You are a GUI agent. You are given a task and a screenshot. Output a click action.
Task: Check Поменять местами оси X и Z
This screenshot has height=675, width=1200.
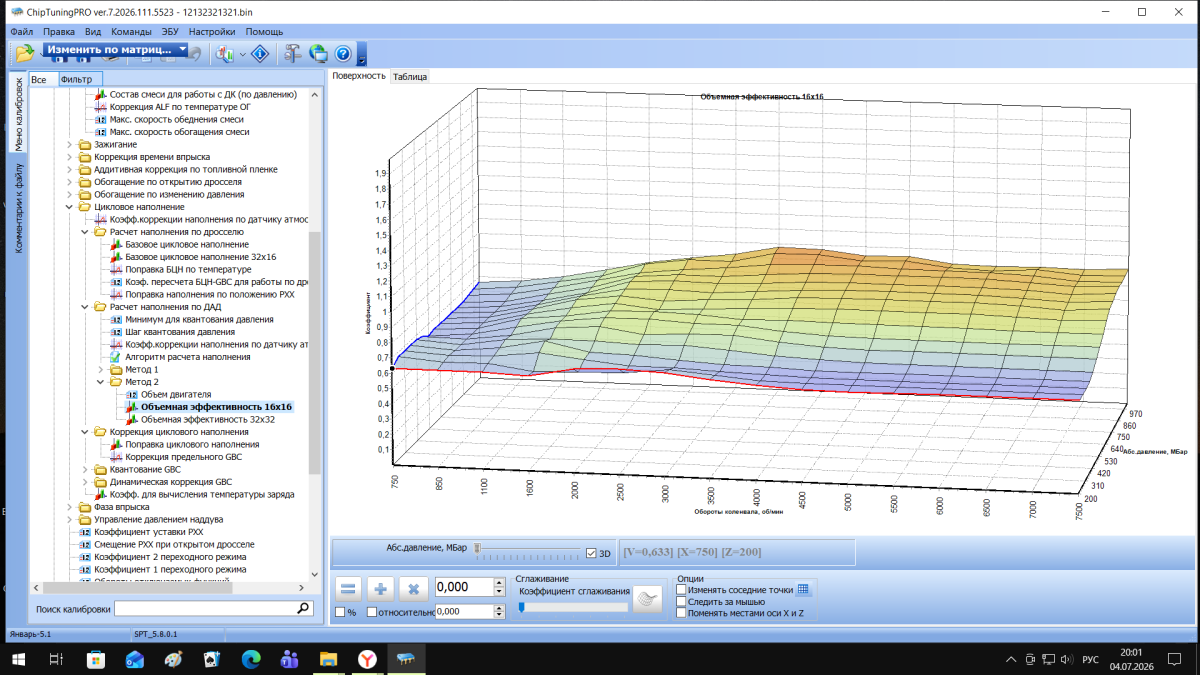[x=681, y=613]
